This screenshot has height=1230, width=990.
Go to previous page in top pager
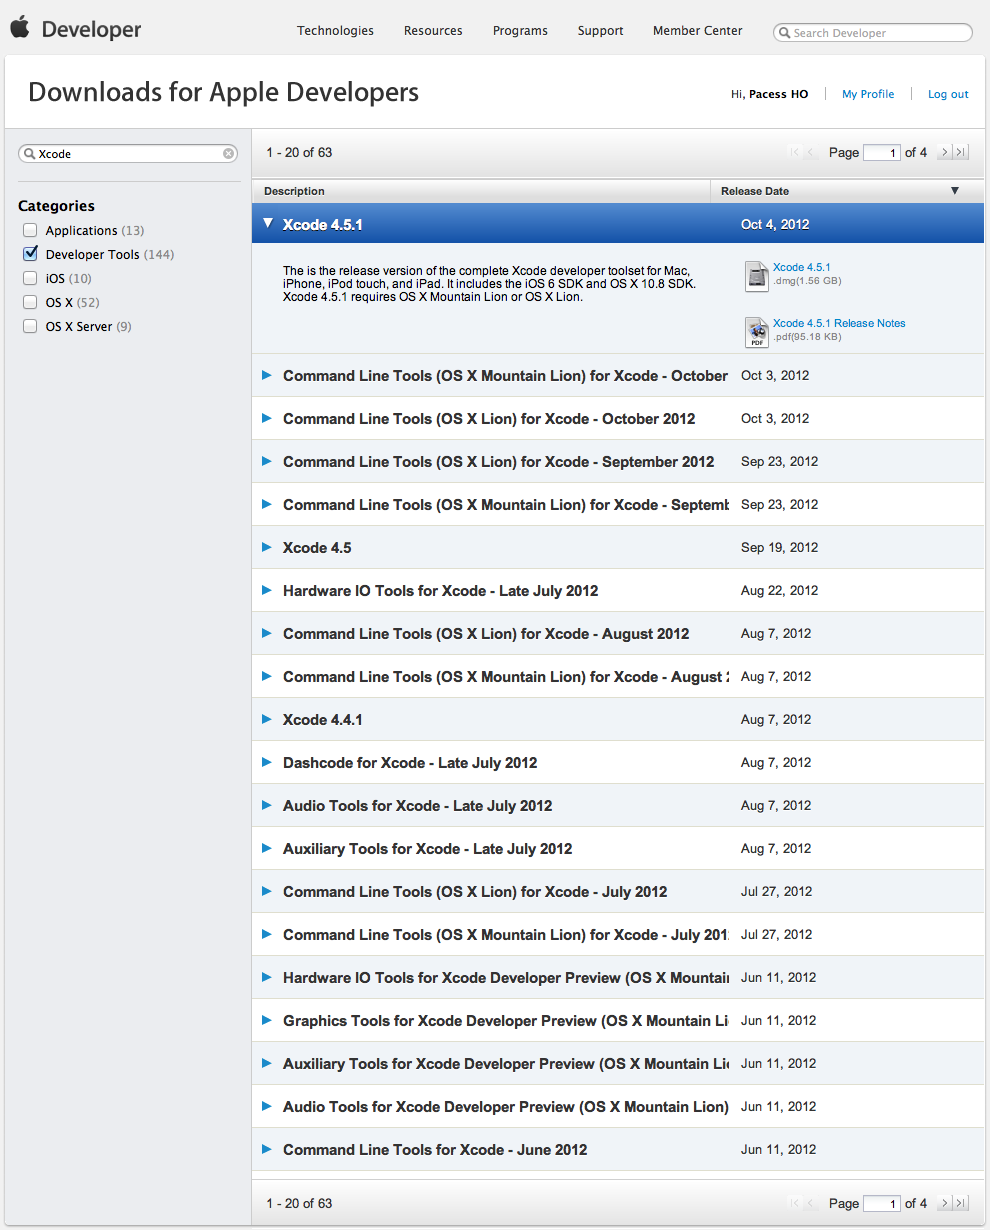[x=811, y=152]
